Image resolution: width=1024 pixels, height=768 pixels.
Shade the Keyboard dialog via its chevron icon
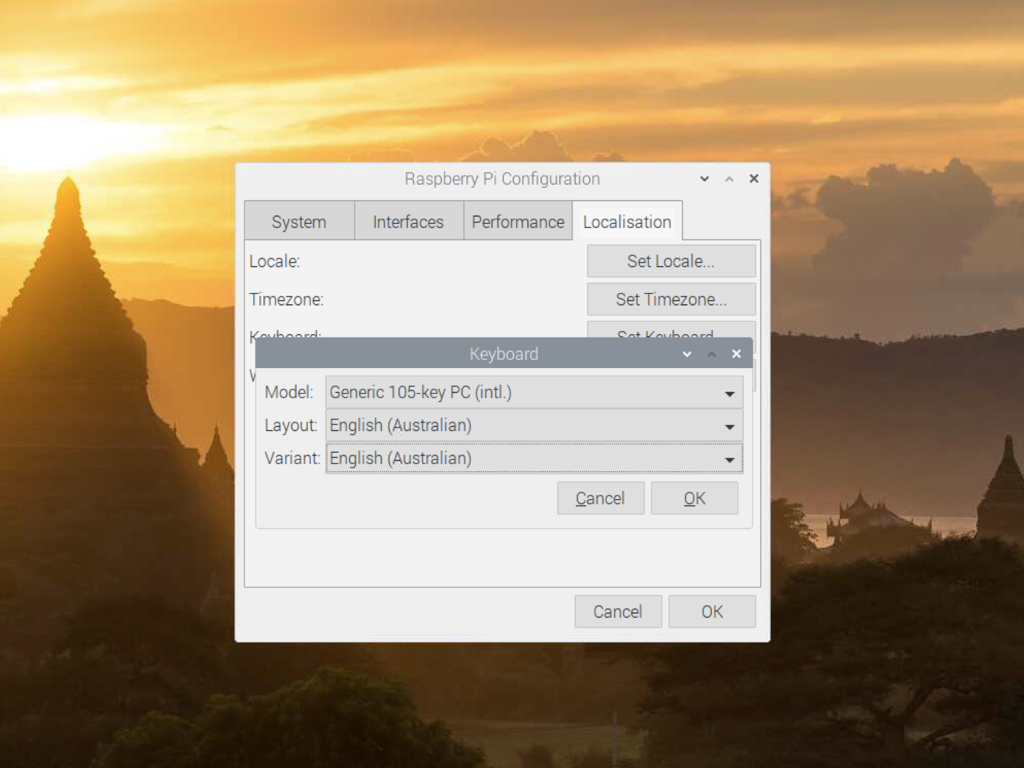pos(687,353)
